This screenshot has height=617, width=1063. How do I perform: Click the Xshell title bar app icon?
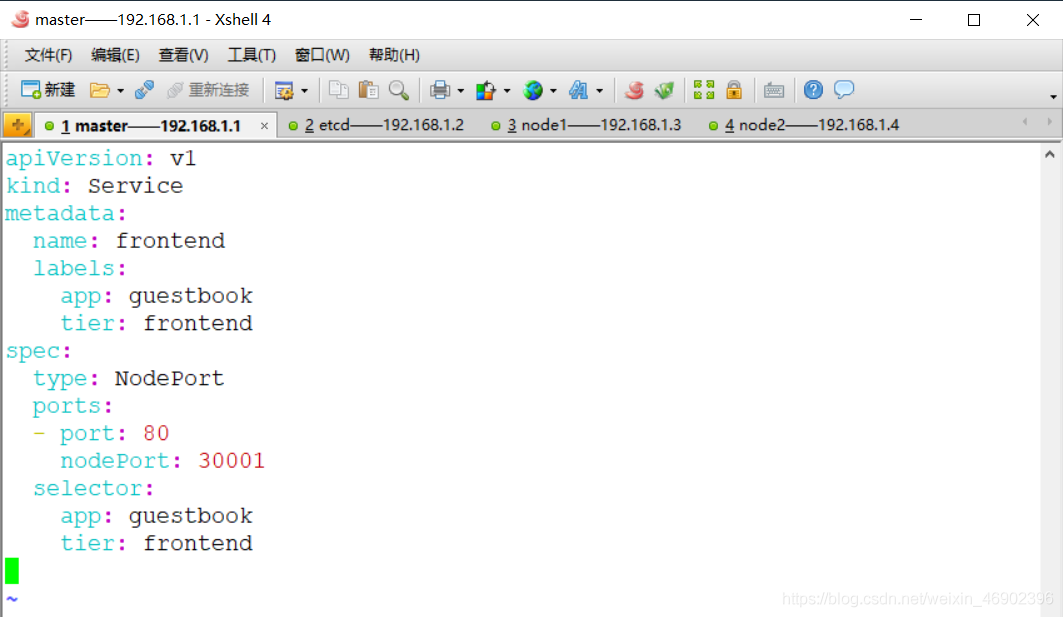(x=20, y=19)
